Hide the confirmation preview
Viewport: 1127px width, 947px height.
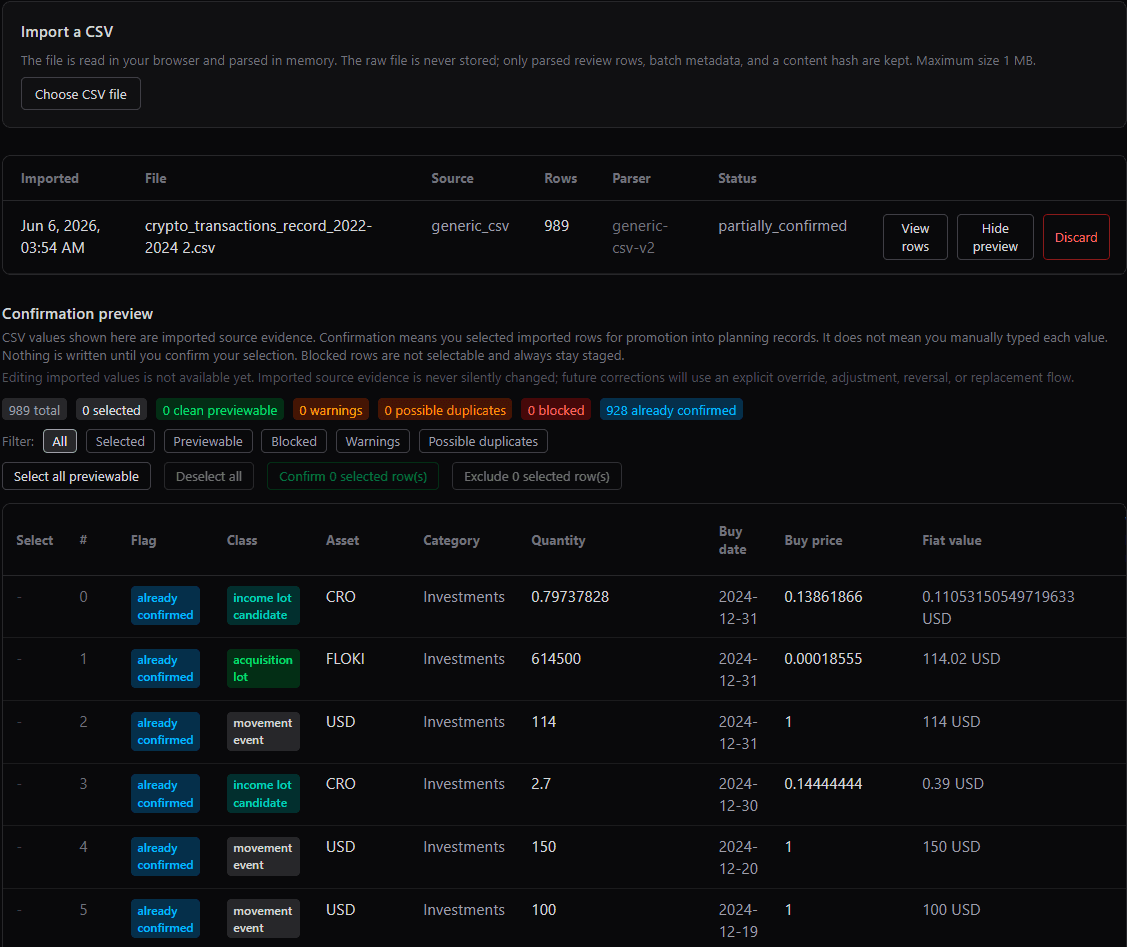coord(995,237)
